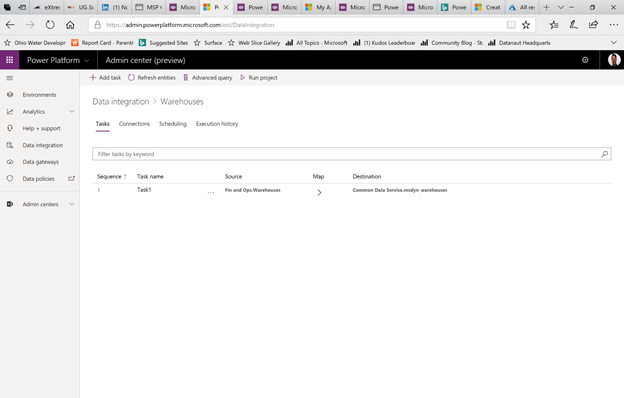The width and height of the screenshot is (624, 398).
Task: Expand Analytics section in sidebar
Action: [x=72, y=111]
